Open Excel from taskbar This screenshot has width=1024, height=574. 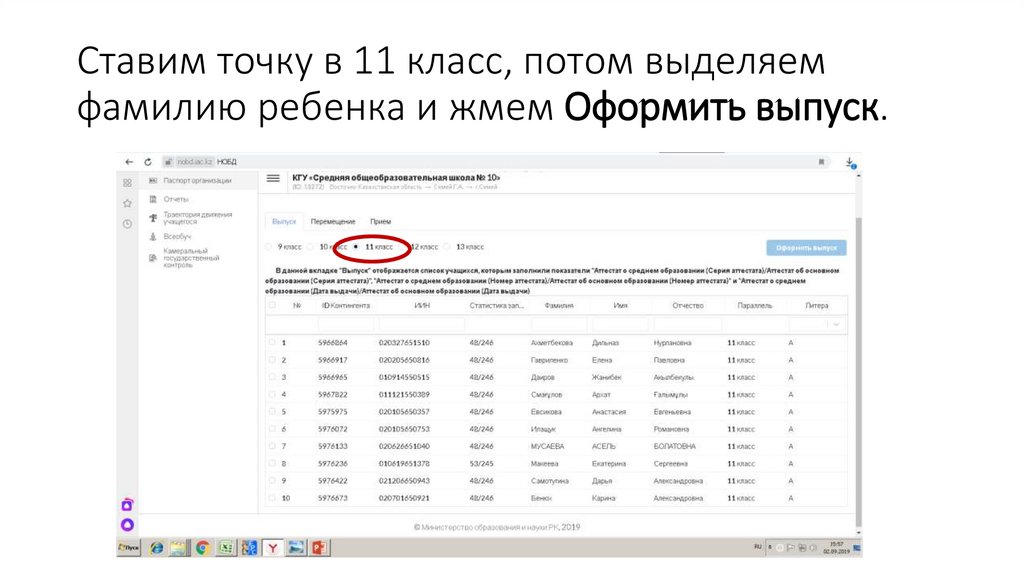(226, 548)
